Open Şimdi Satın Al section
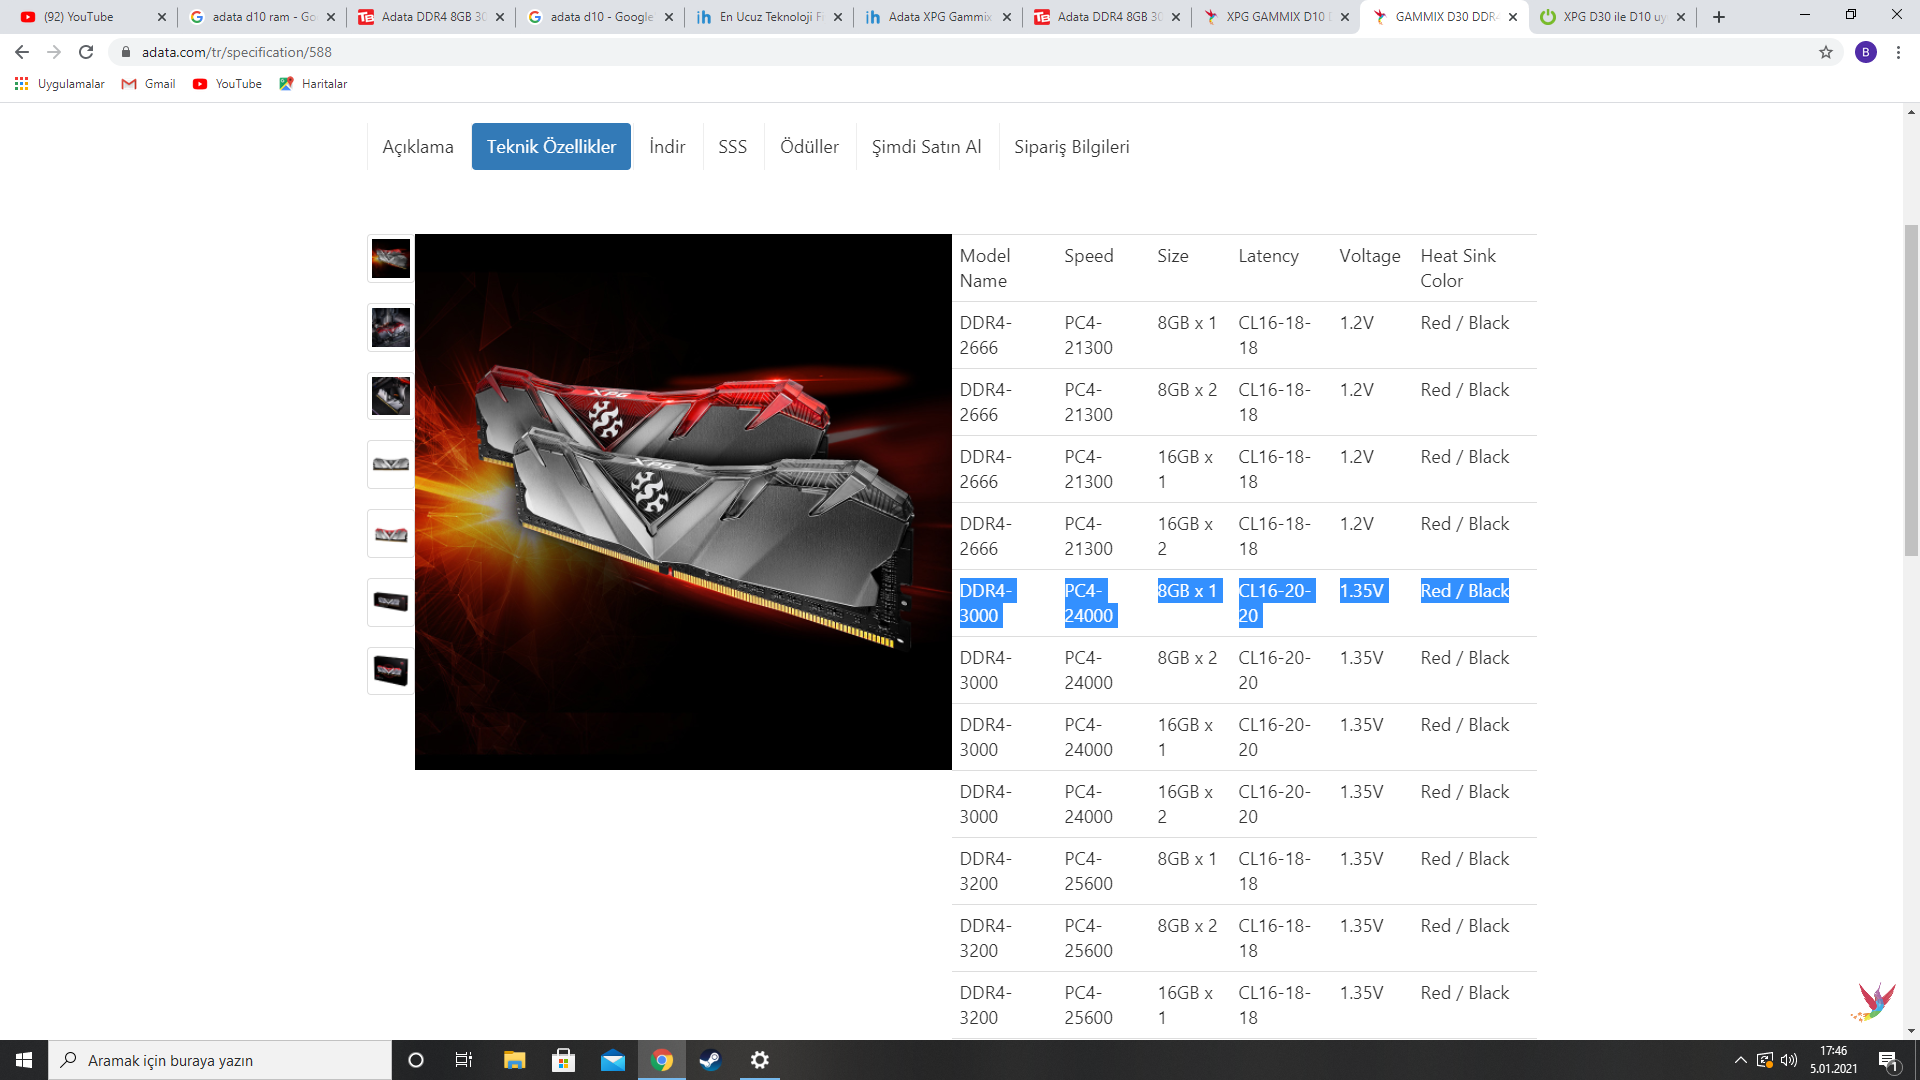1920x1080 pixels. (926, 147)
